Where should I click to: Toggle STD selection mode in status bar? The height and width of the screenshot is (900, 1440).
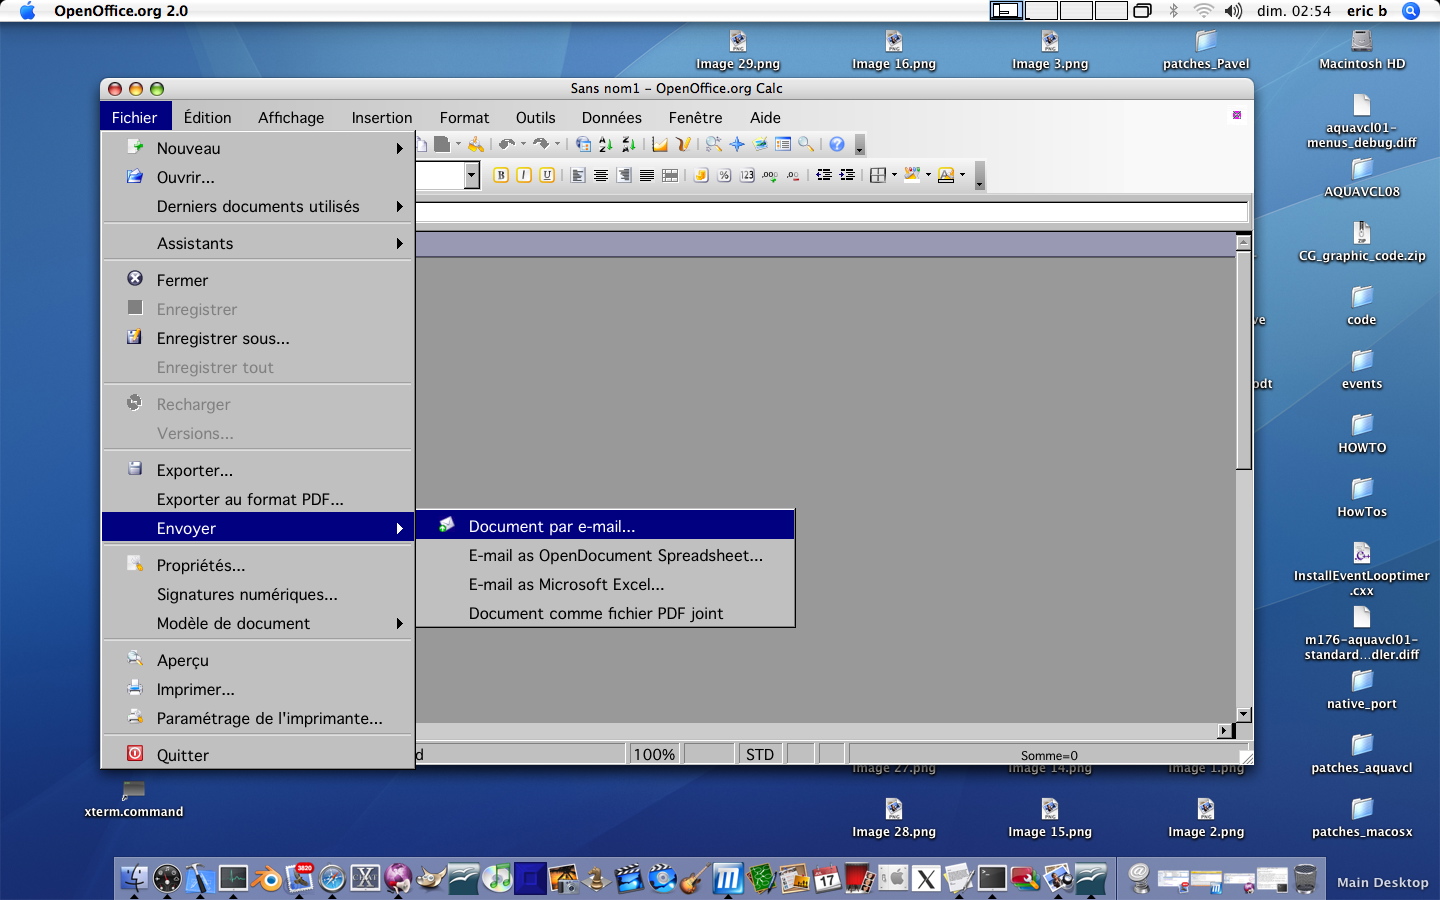pos(760,754)
